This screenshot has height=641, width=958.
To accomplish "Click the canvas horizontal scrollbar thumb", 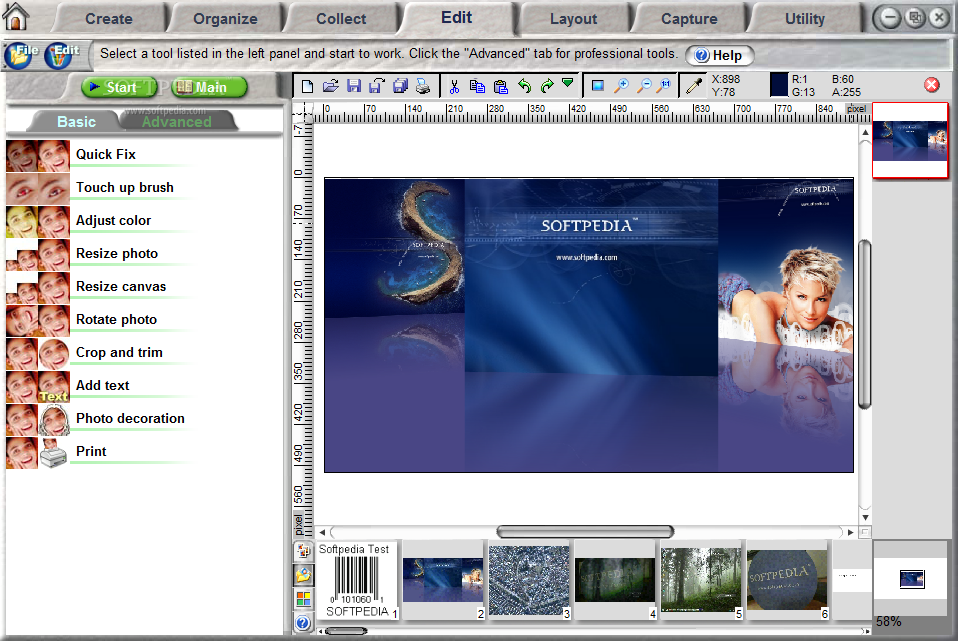I will [585, 532].
